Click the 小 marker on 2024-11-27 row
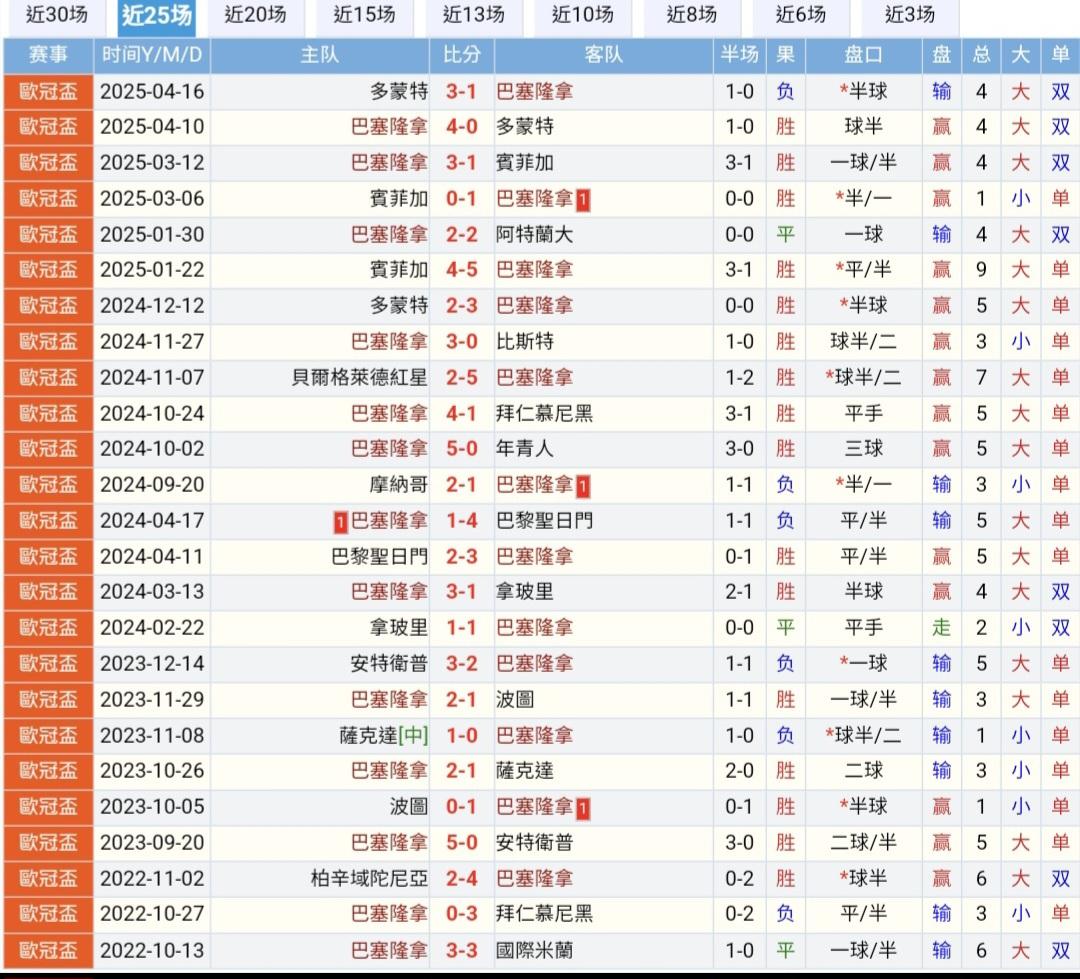 pos(1021,341)
